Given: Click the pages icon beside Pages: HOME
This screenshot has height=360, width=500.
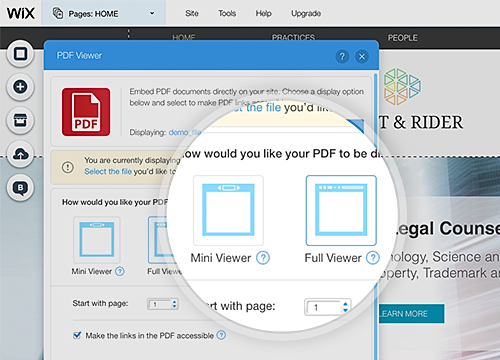Looking at the screenshot, I should (x=58, y=13).
